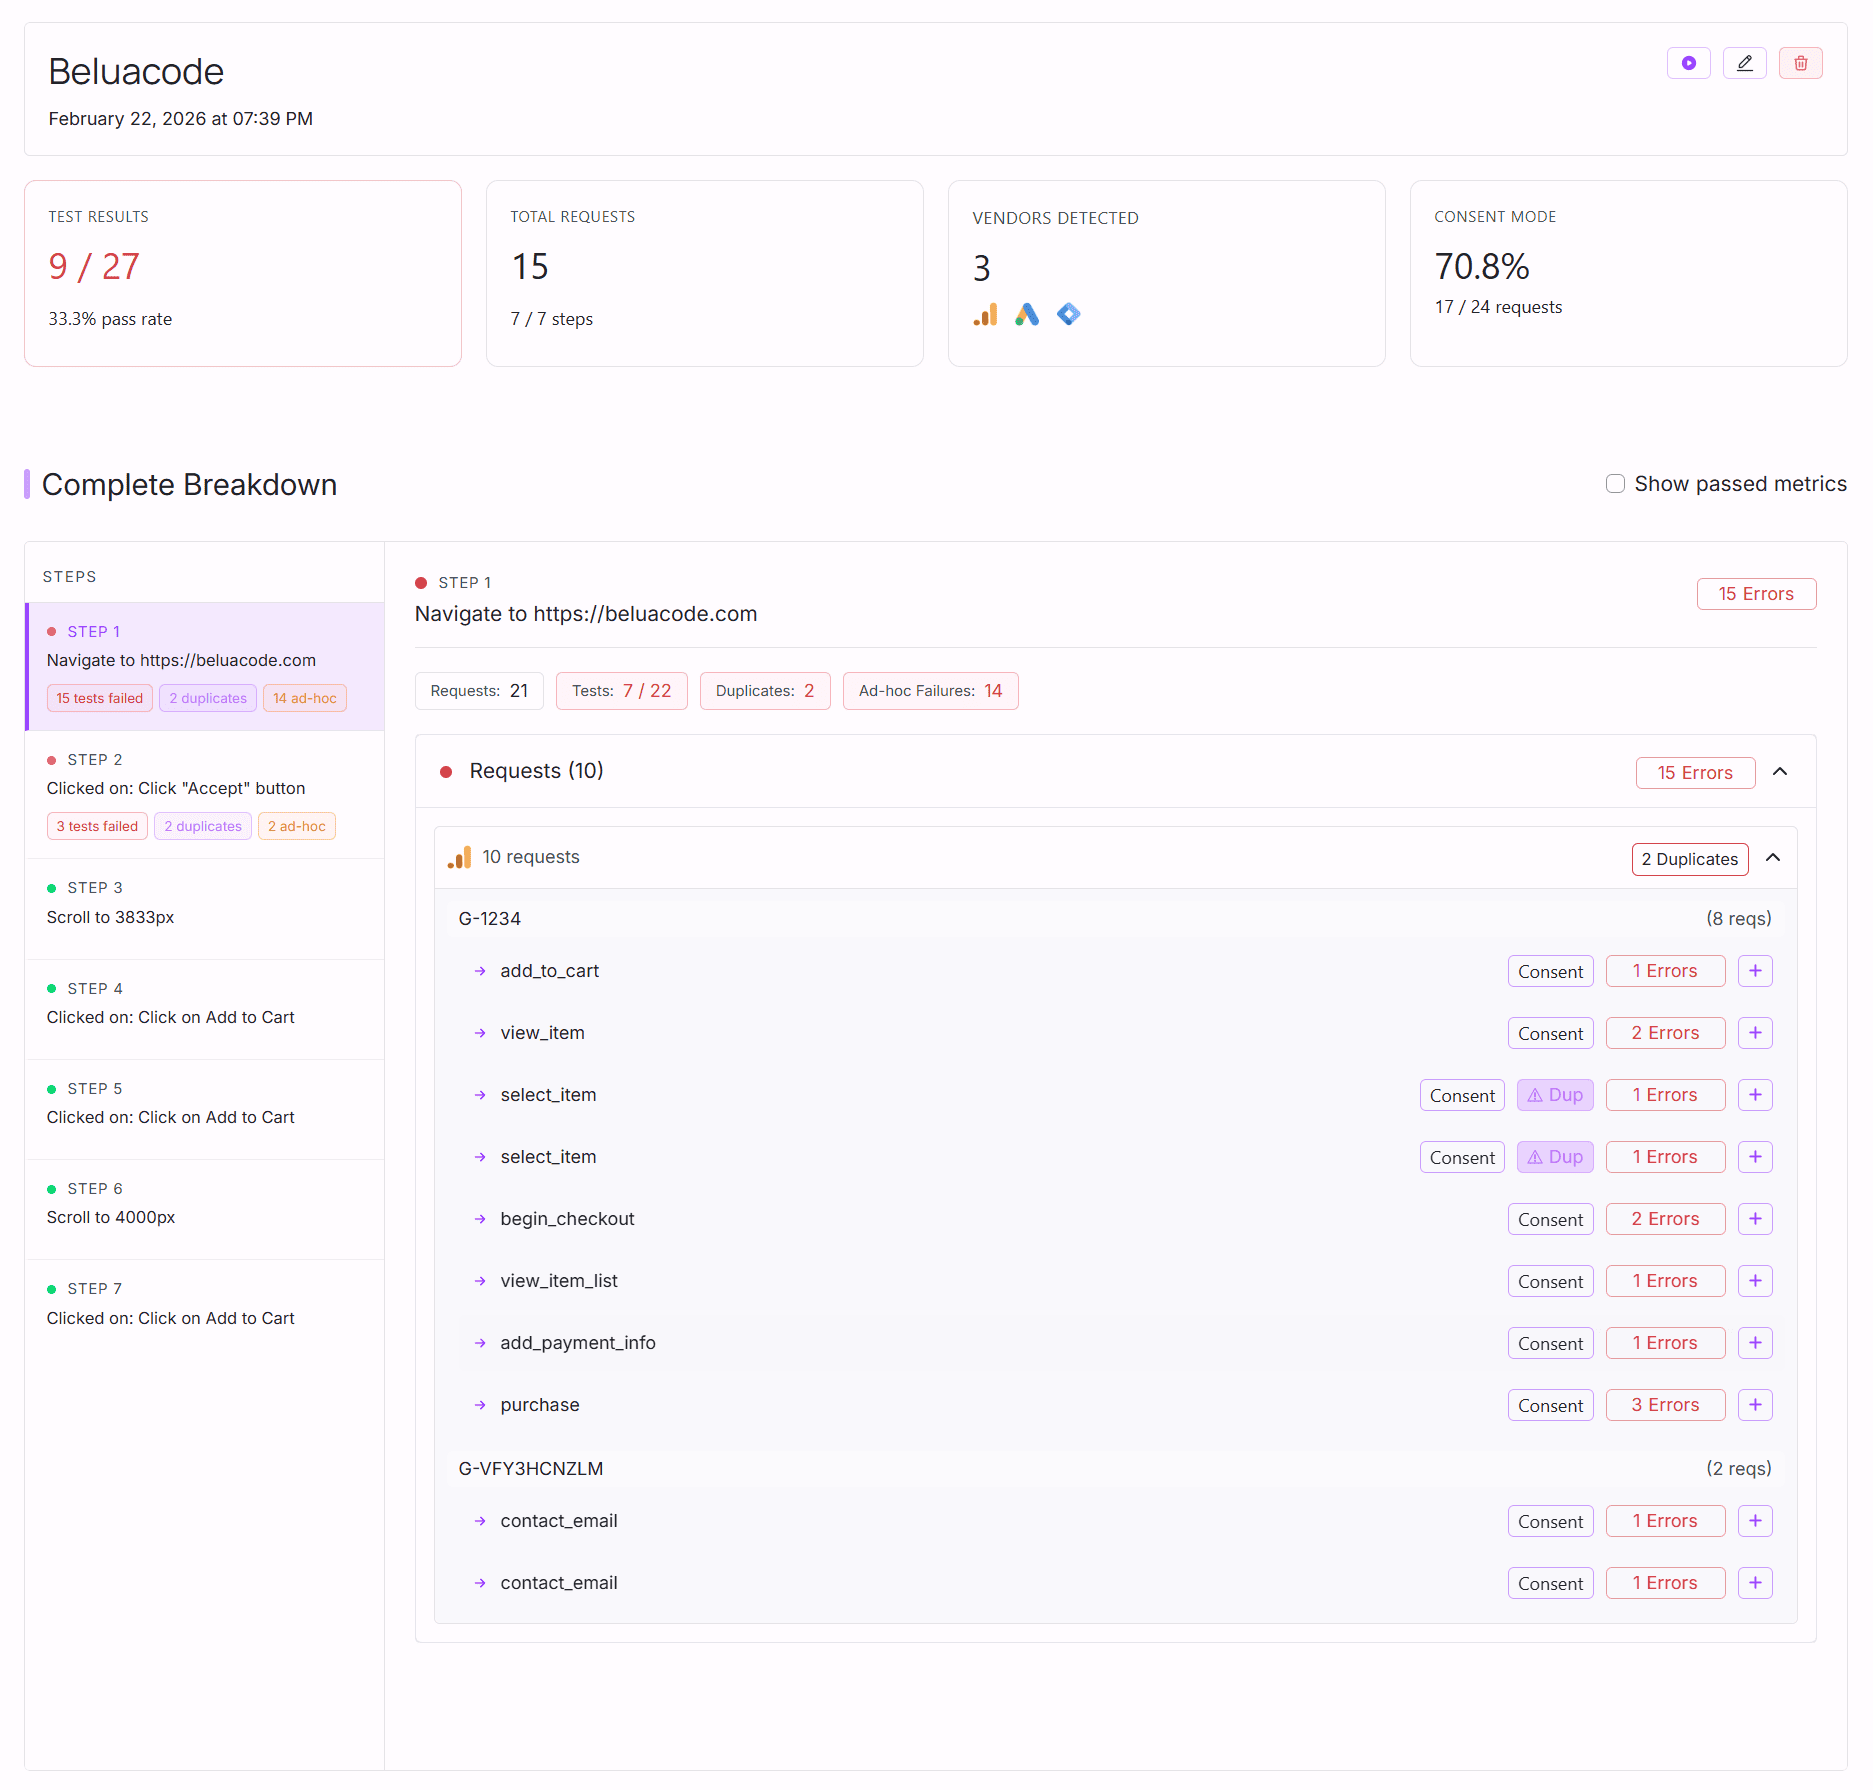1873x1790 pixels.
Task: Collapse the Requests (10) section
Action: point(1780,771)
